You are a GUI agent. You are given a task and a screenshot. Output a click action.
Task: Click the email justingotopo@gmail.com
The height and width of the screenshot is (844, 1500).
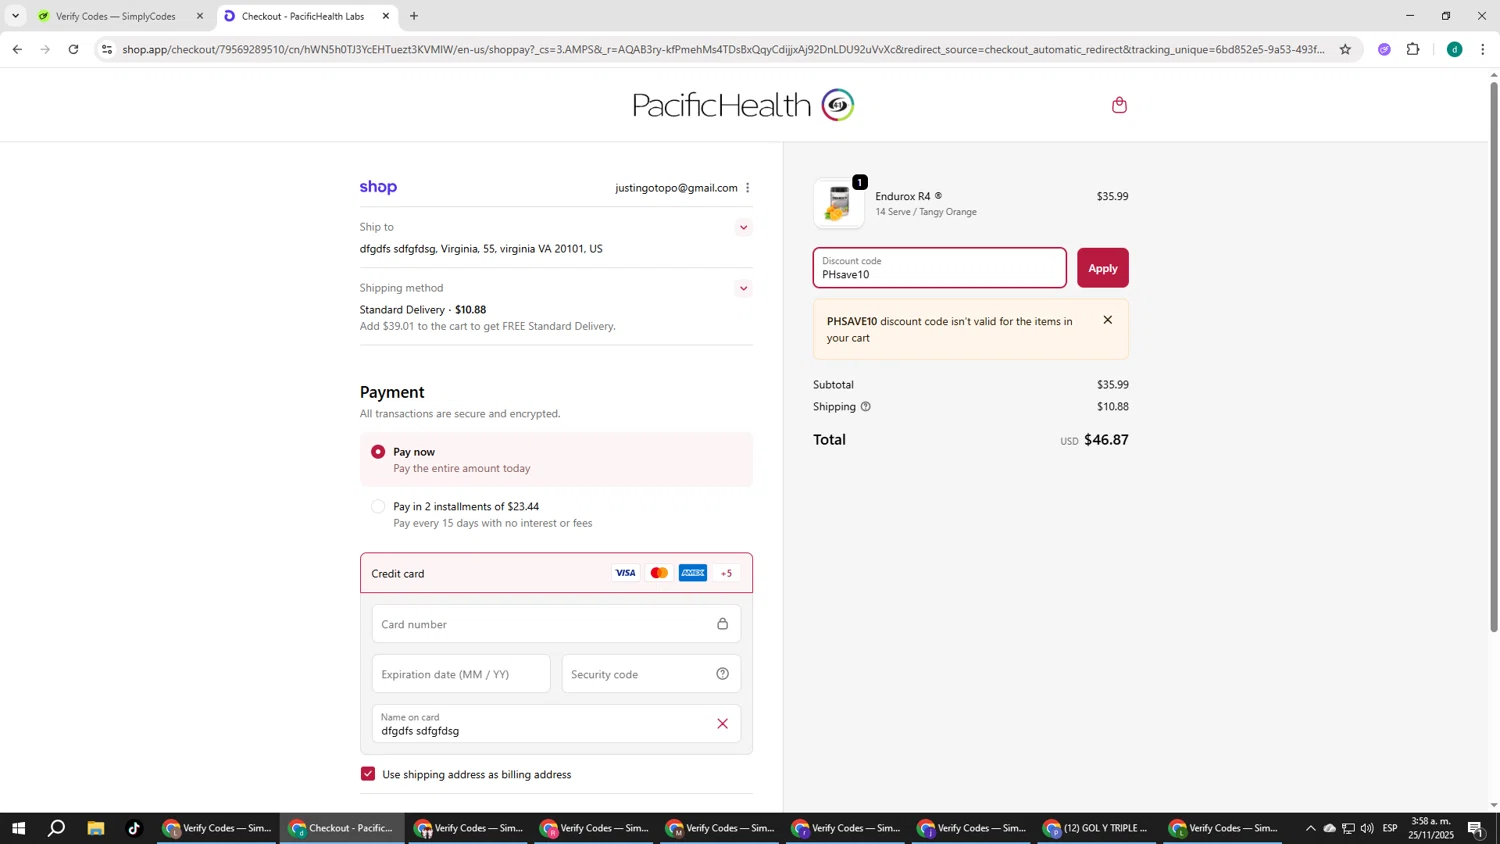click(676, 188)
